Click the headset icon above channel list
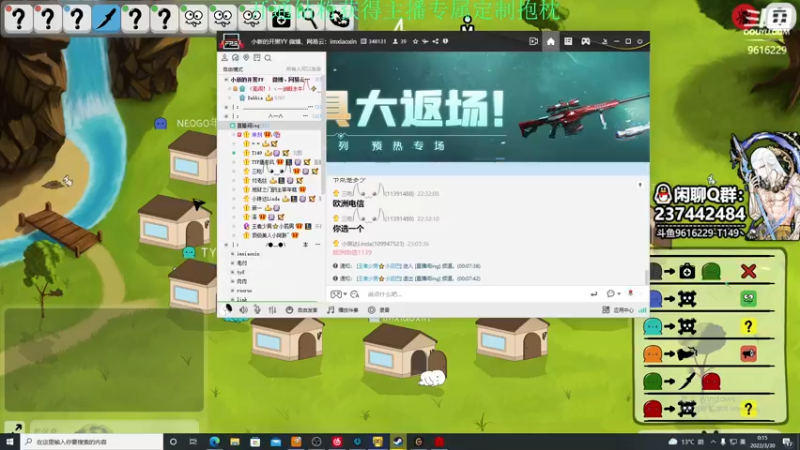This screenshot has height=450, width=800. click(235, 58)
